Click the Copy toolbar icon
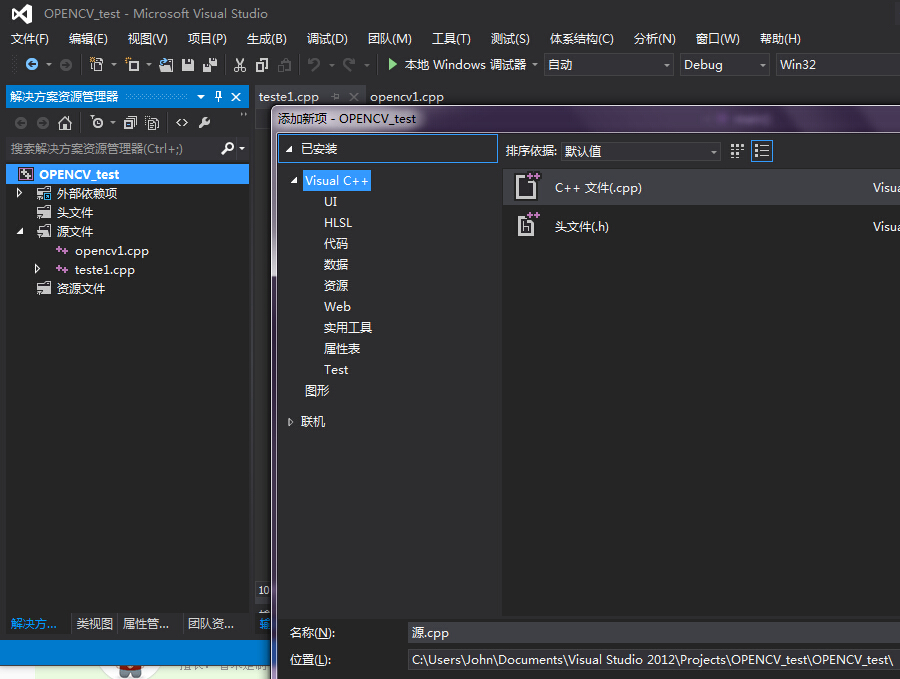The image size is (900, 679). pyautogui.click(x=262, y=65)
